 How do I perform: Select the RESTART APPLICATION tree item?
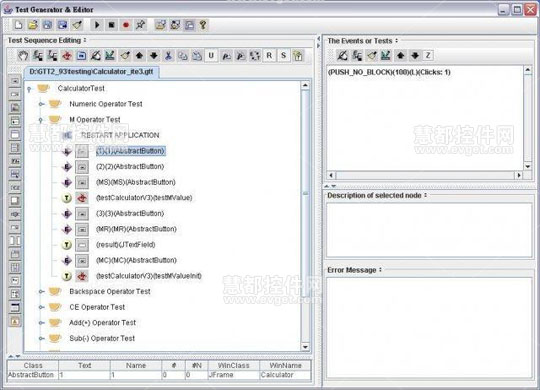click(x=120, y=135)
